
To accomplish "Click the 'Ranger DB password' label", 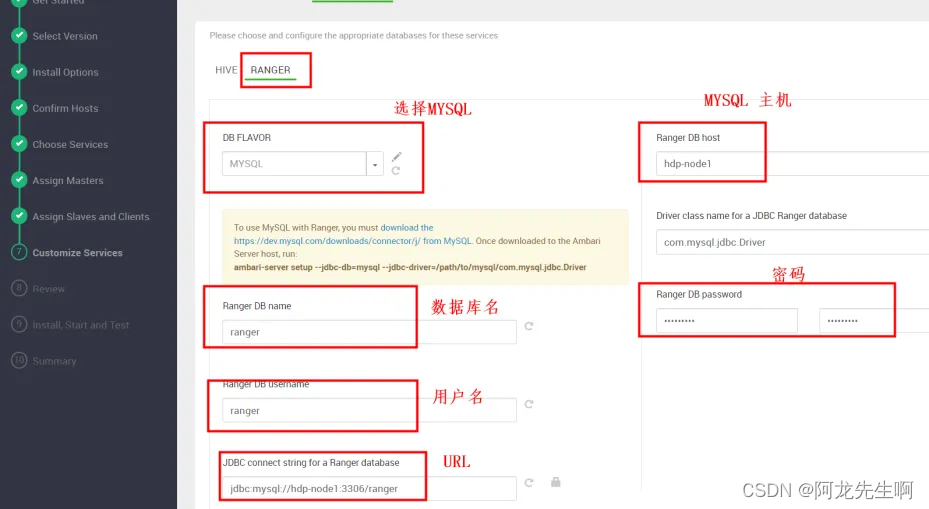I will (x=699, y=294).
